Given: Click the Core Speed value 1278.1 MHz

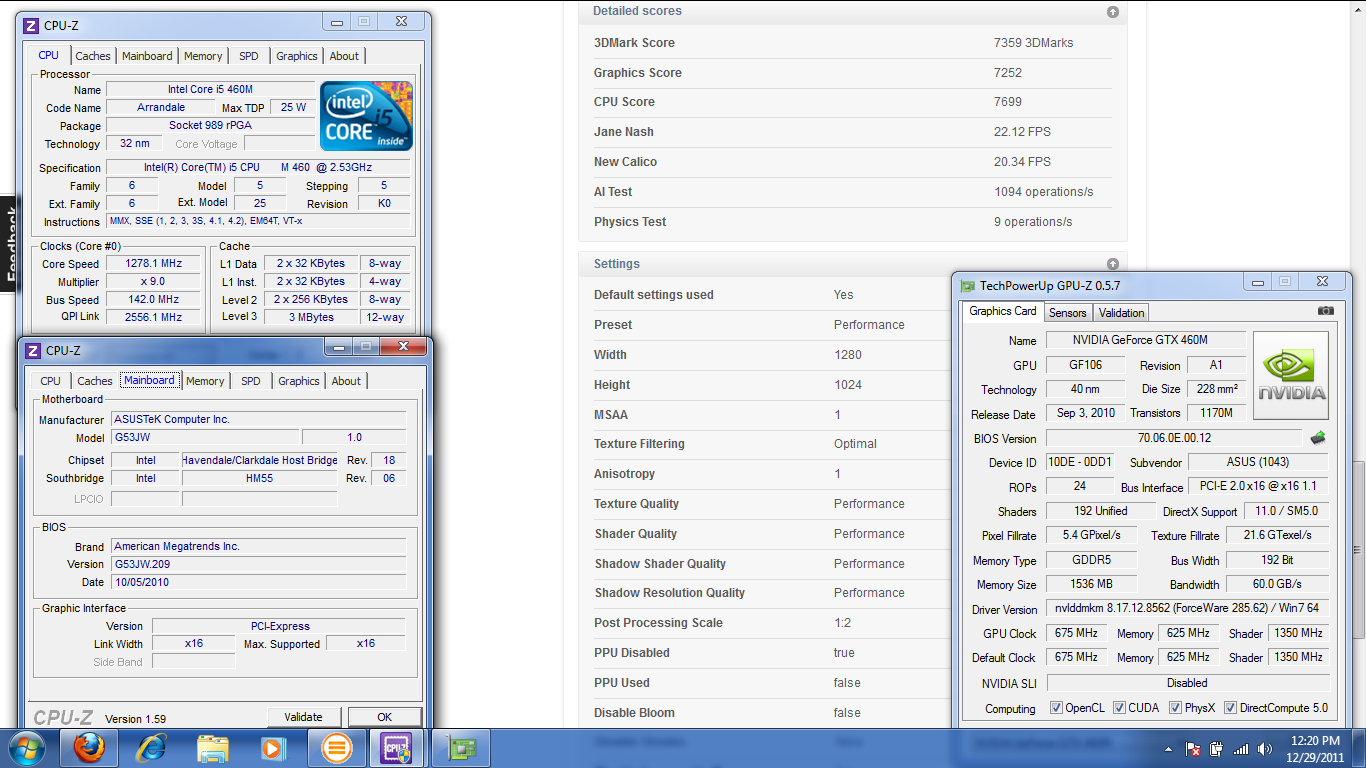Looking at the screenshot, I should click(154, 264).
